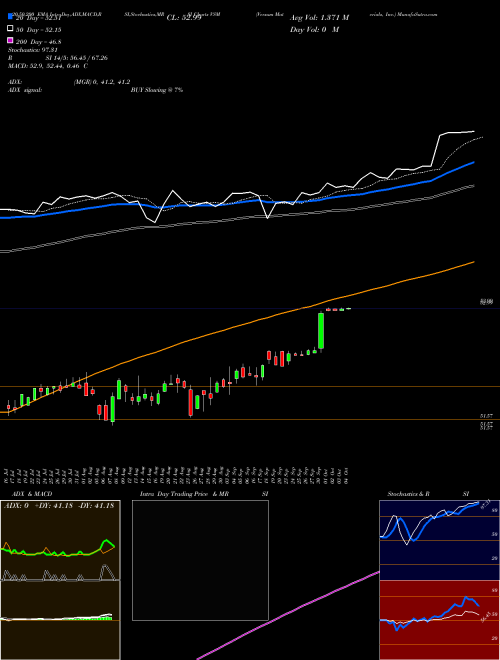Click the RSI 14/5 value line

[x=58, y=58]
